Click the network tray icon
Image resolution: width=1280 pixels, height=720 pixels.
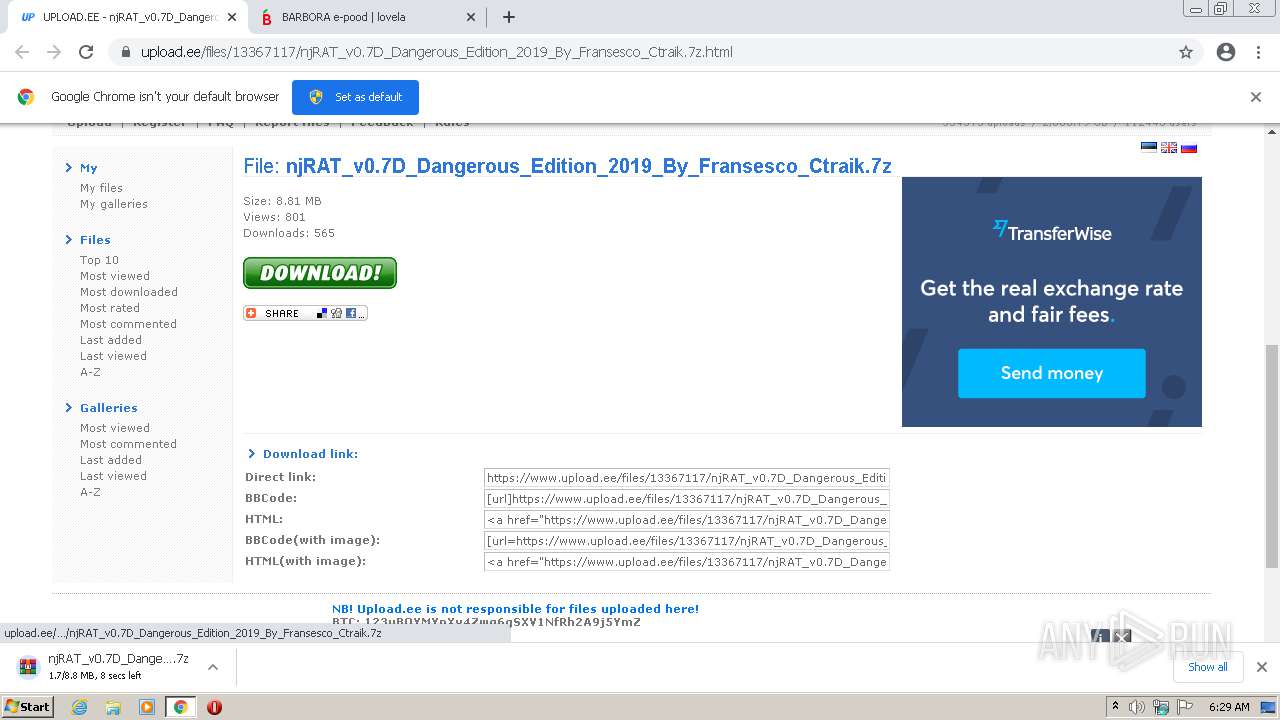pos(1162,707)
